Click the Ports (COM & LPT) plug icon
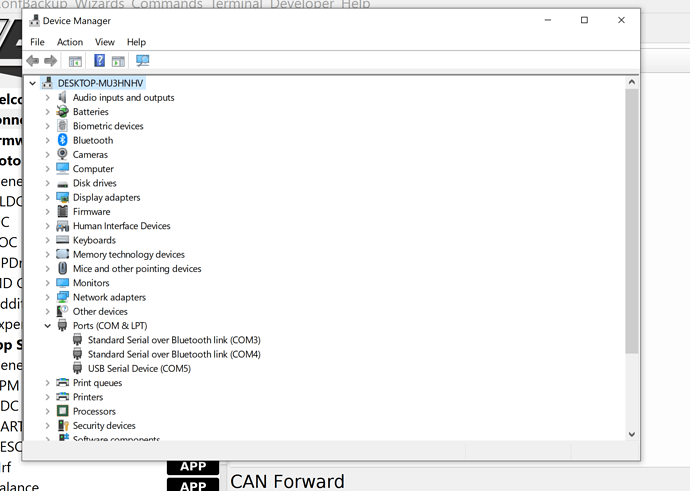690x491 pixels. 62,326
